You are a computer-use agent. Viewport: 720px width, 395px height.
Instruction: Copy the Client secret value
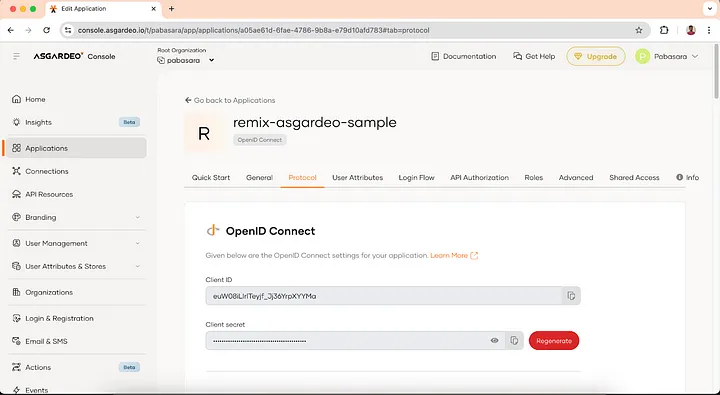514,340
